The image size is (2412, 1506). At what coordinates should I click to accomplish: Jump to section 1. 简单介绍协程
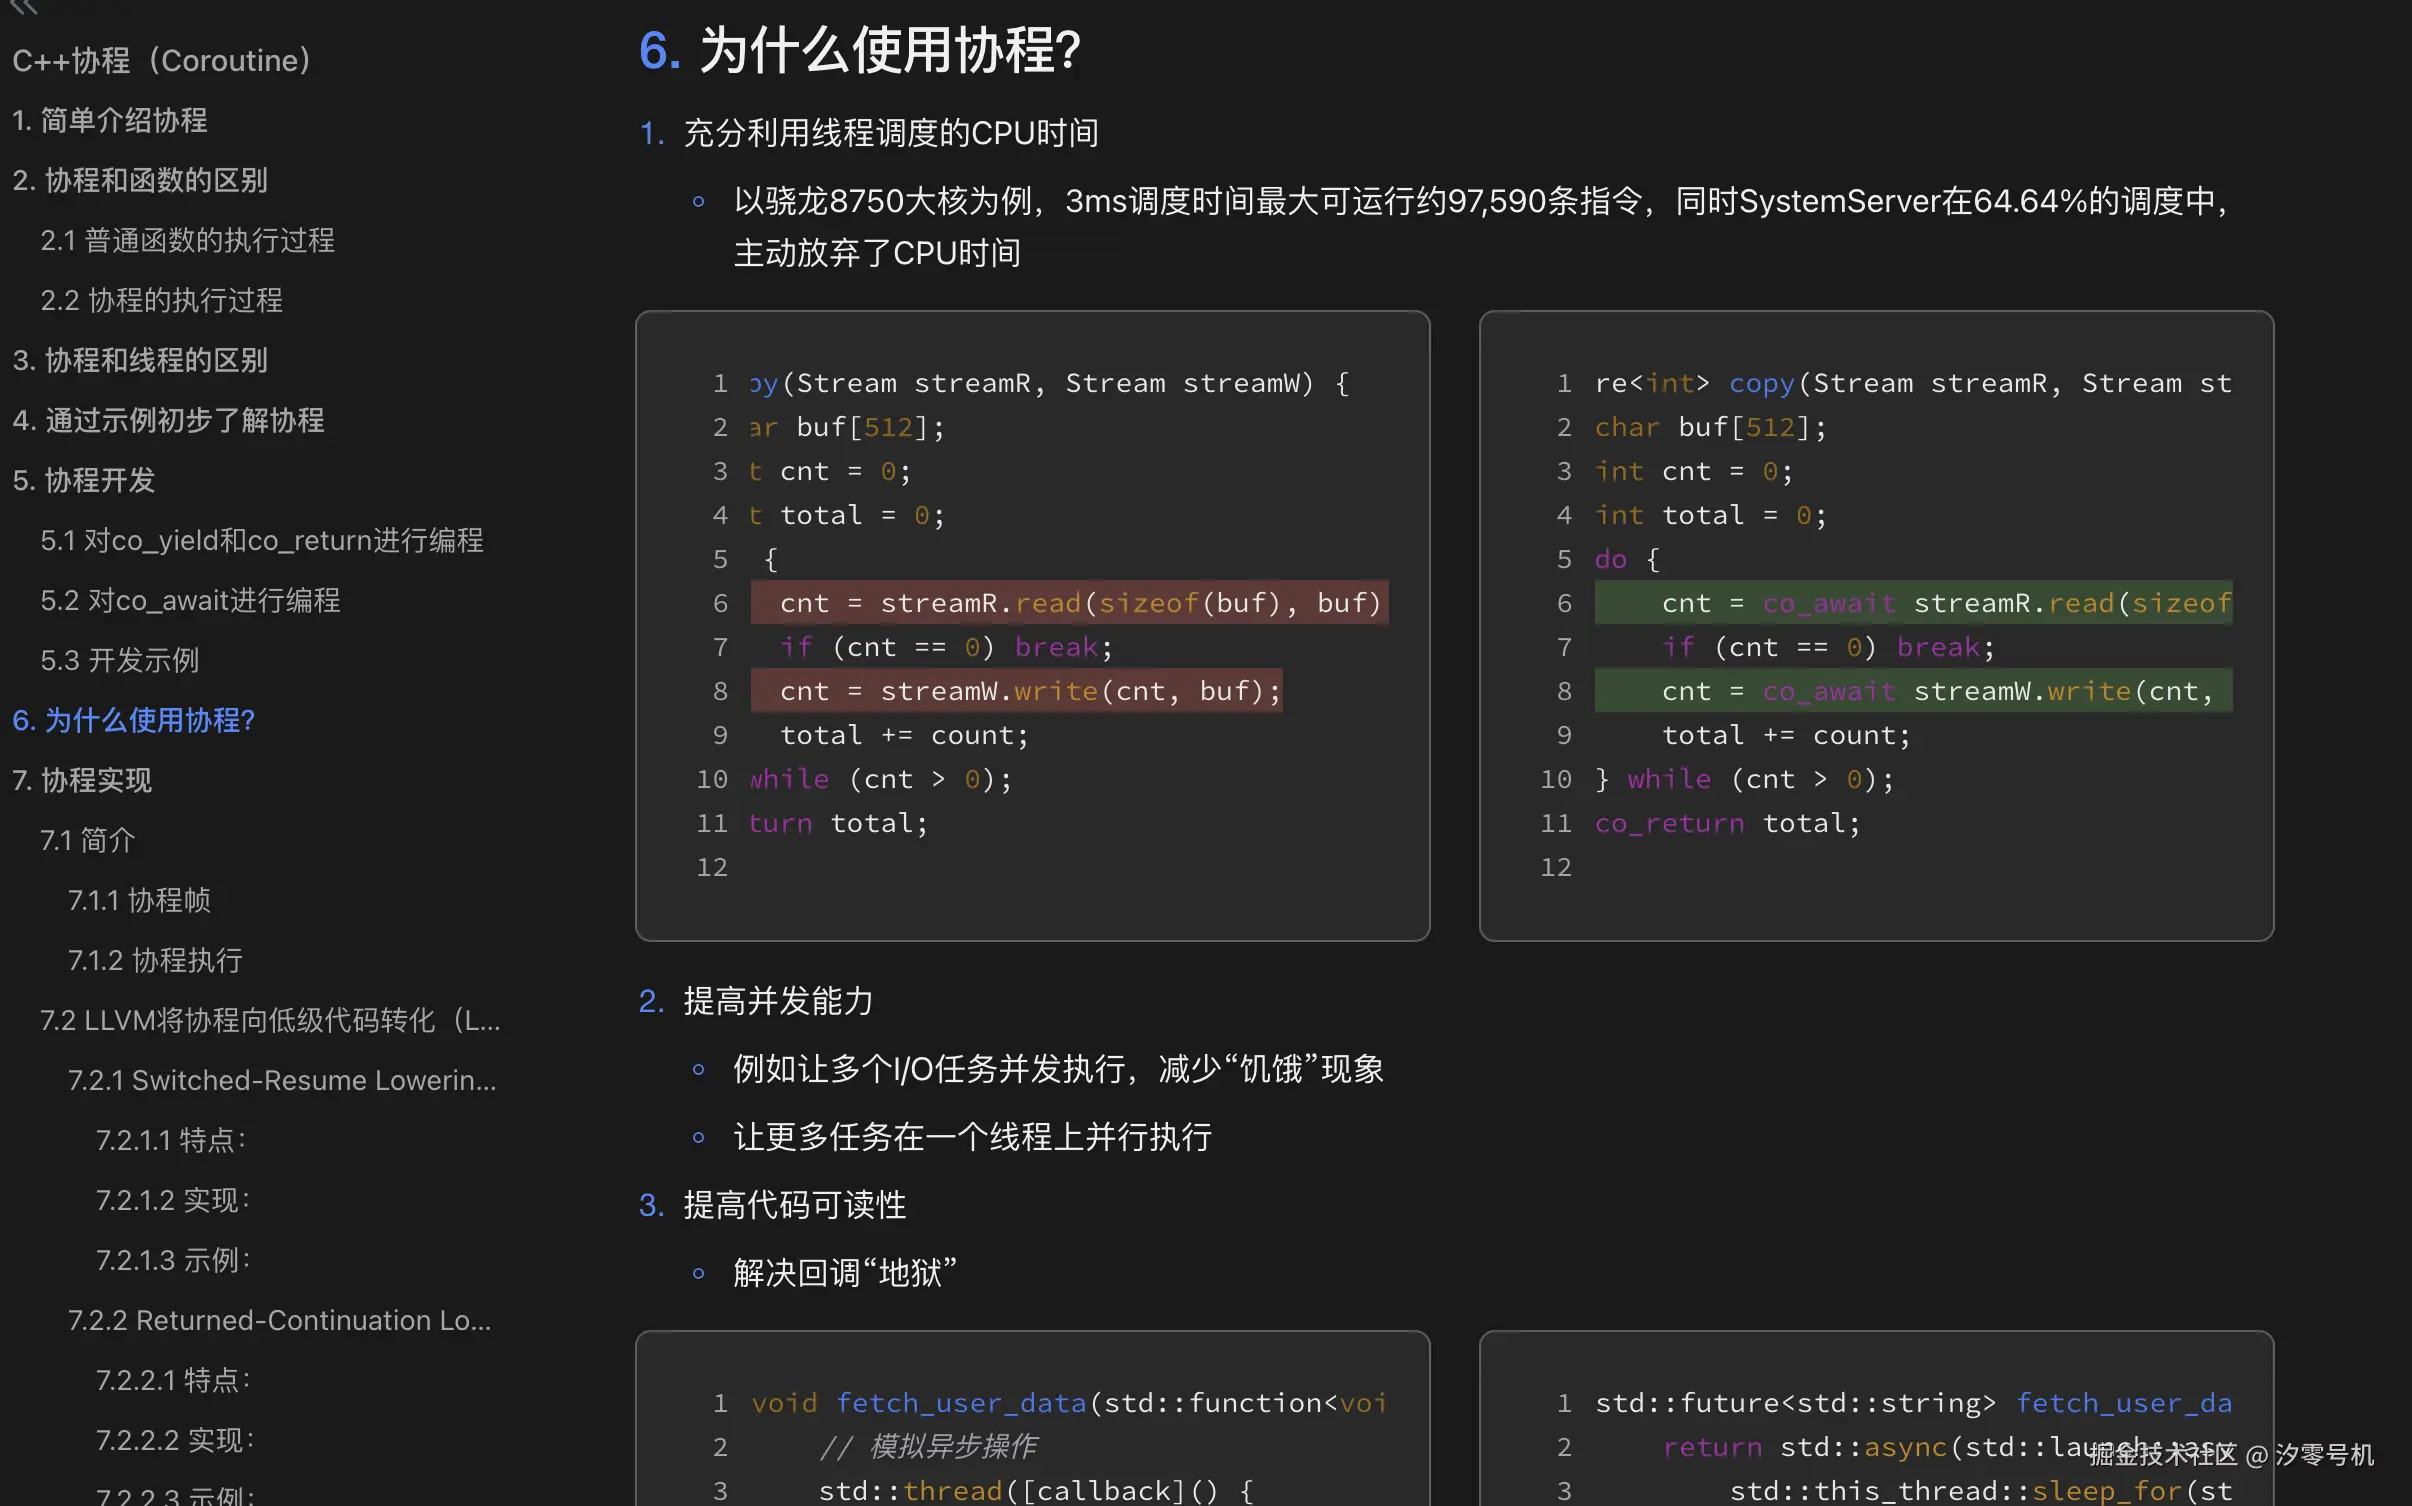(110, 120)
